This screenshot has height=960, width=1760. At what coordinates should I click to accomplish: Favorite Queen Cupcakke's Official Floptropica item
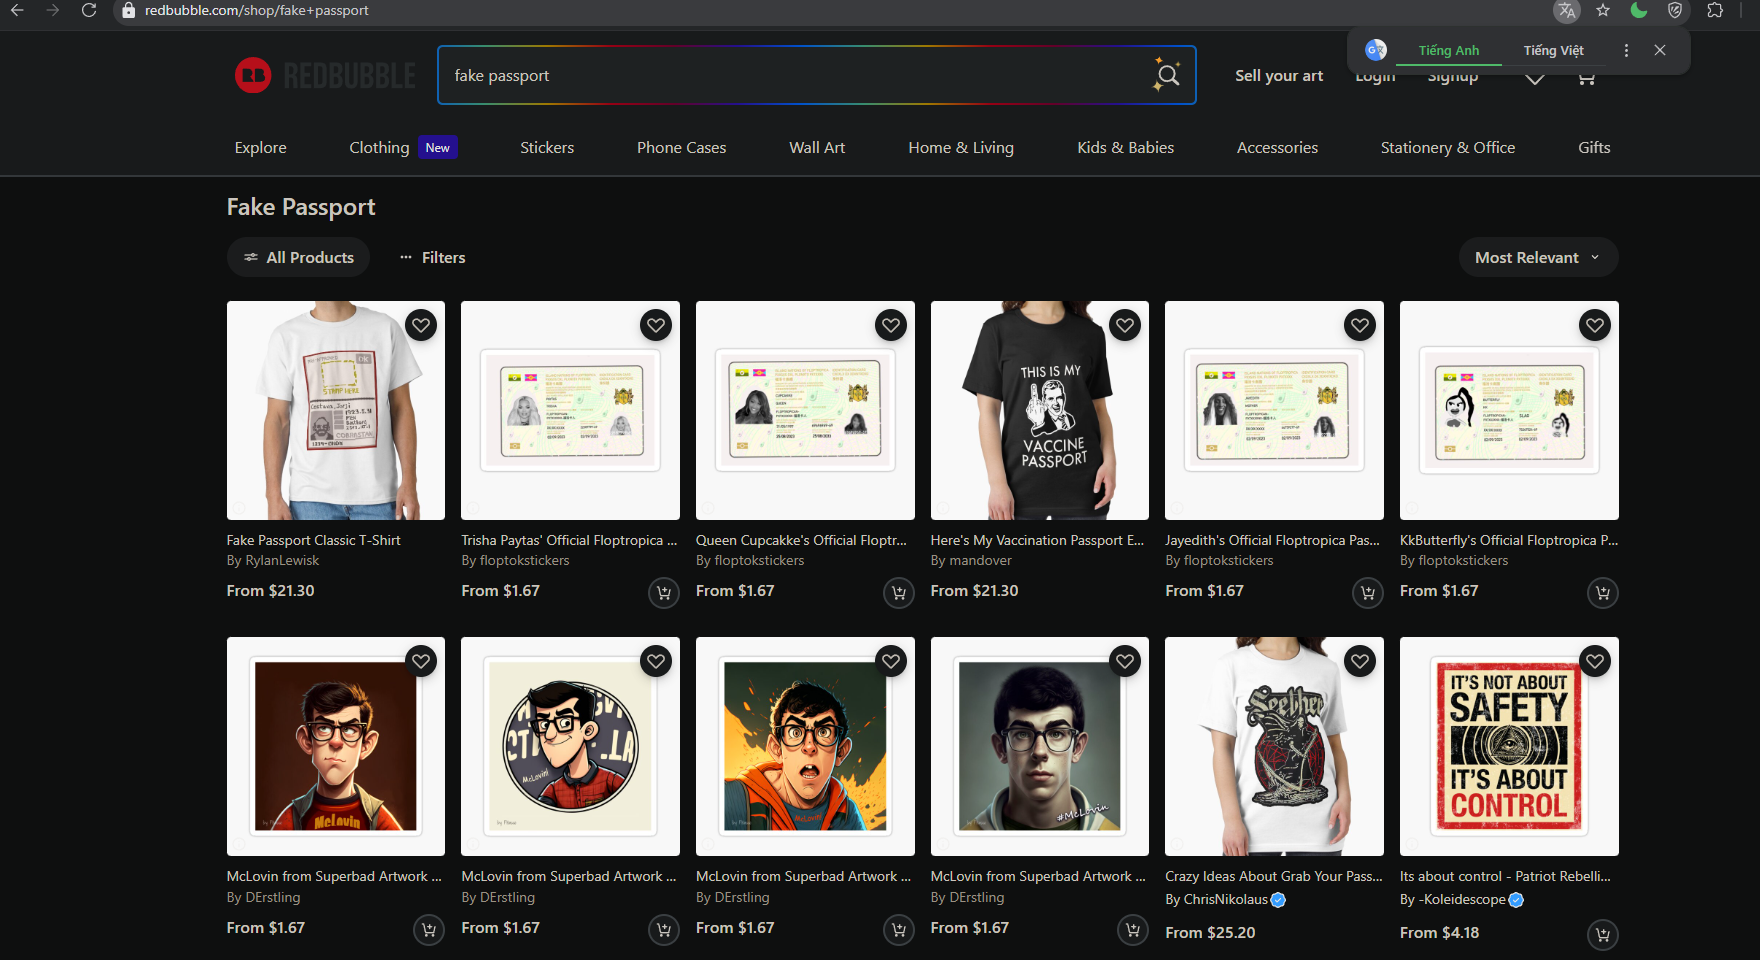coord(891,325)
